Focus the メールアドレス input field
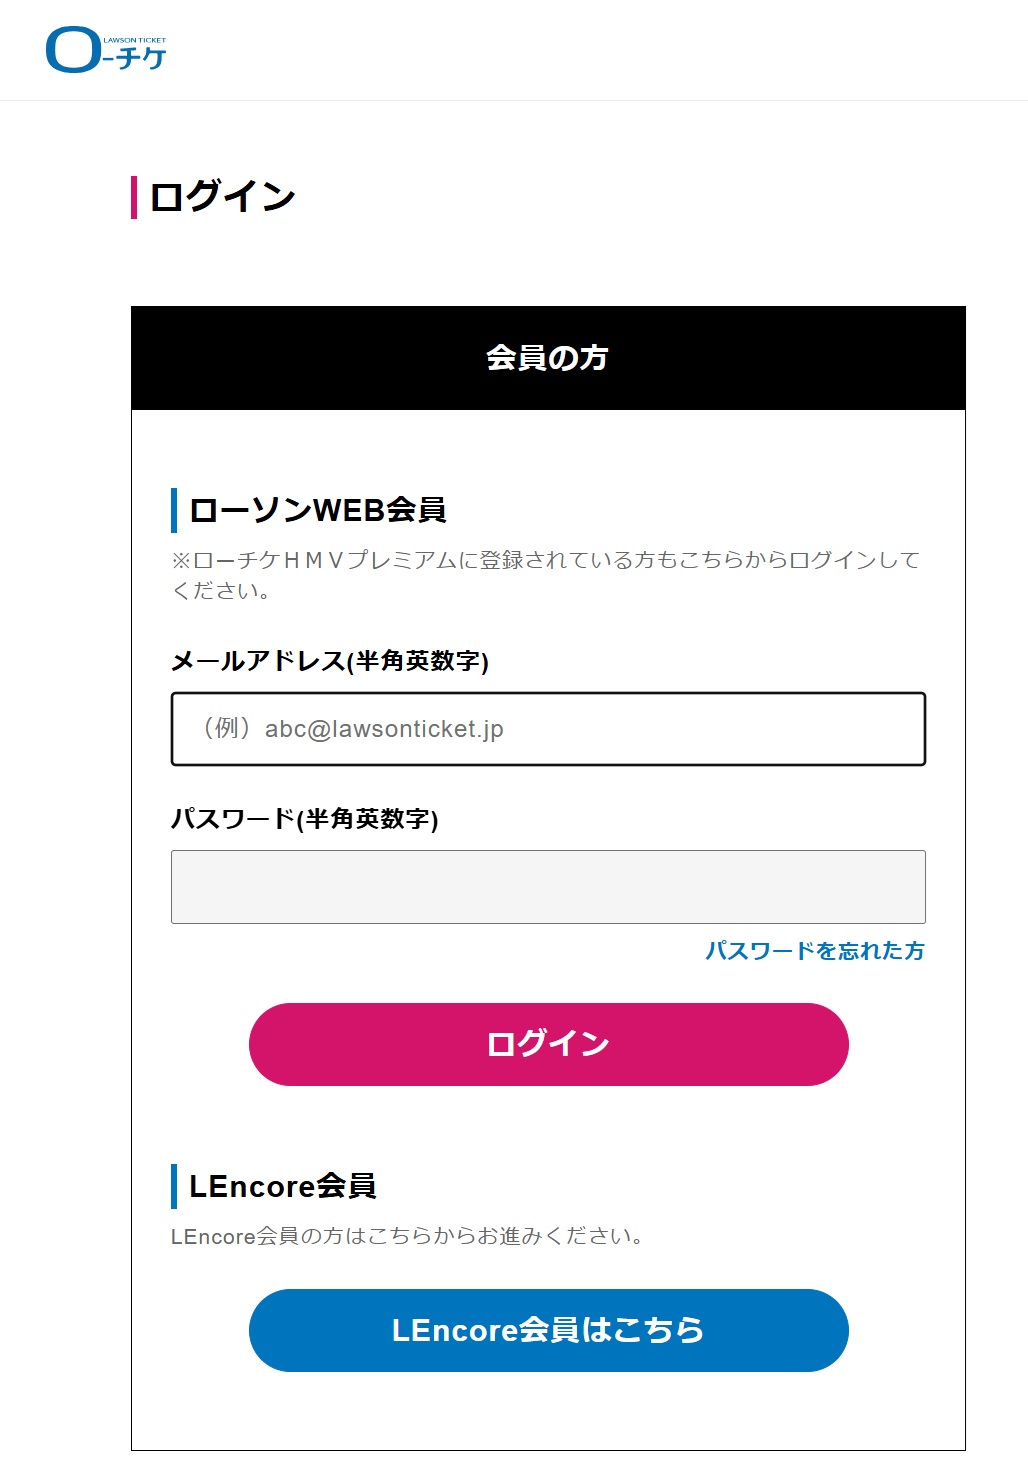 (x=548, y=729)
